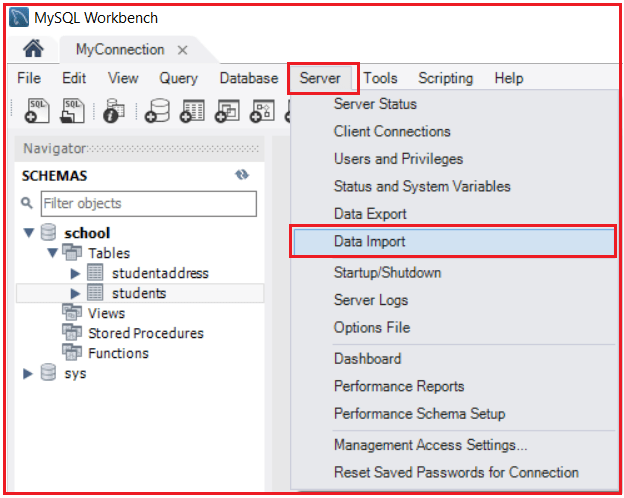Choose Reset Saved Passwords for Connection
624x498 pixels.
454,472
